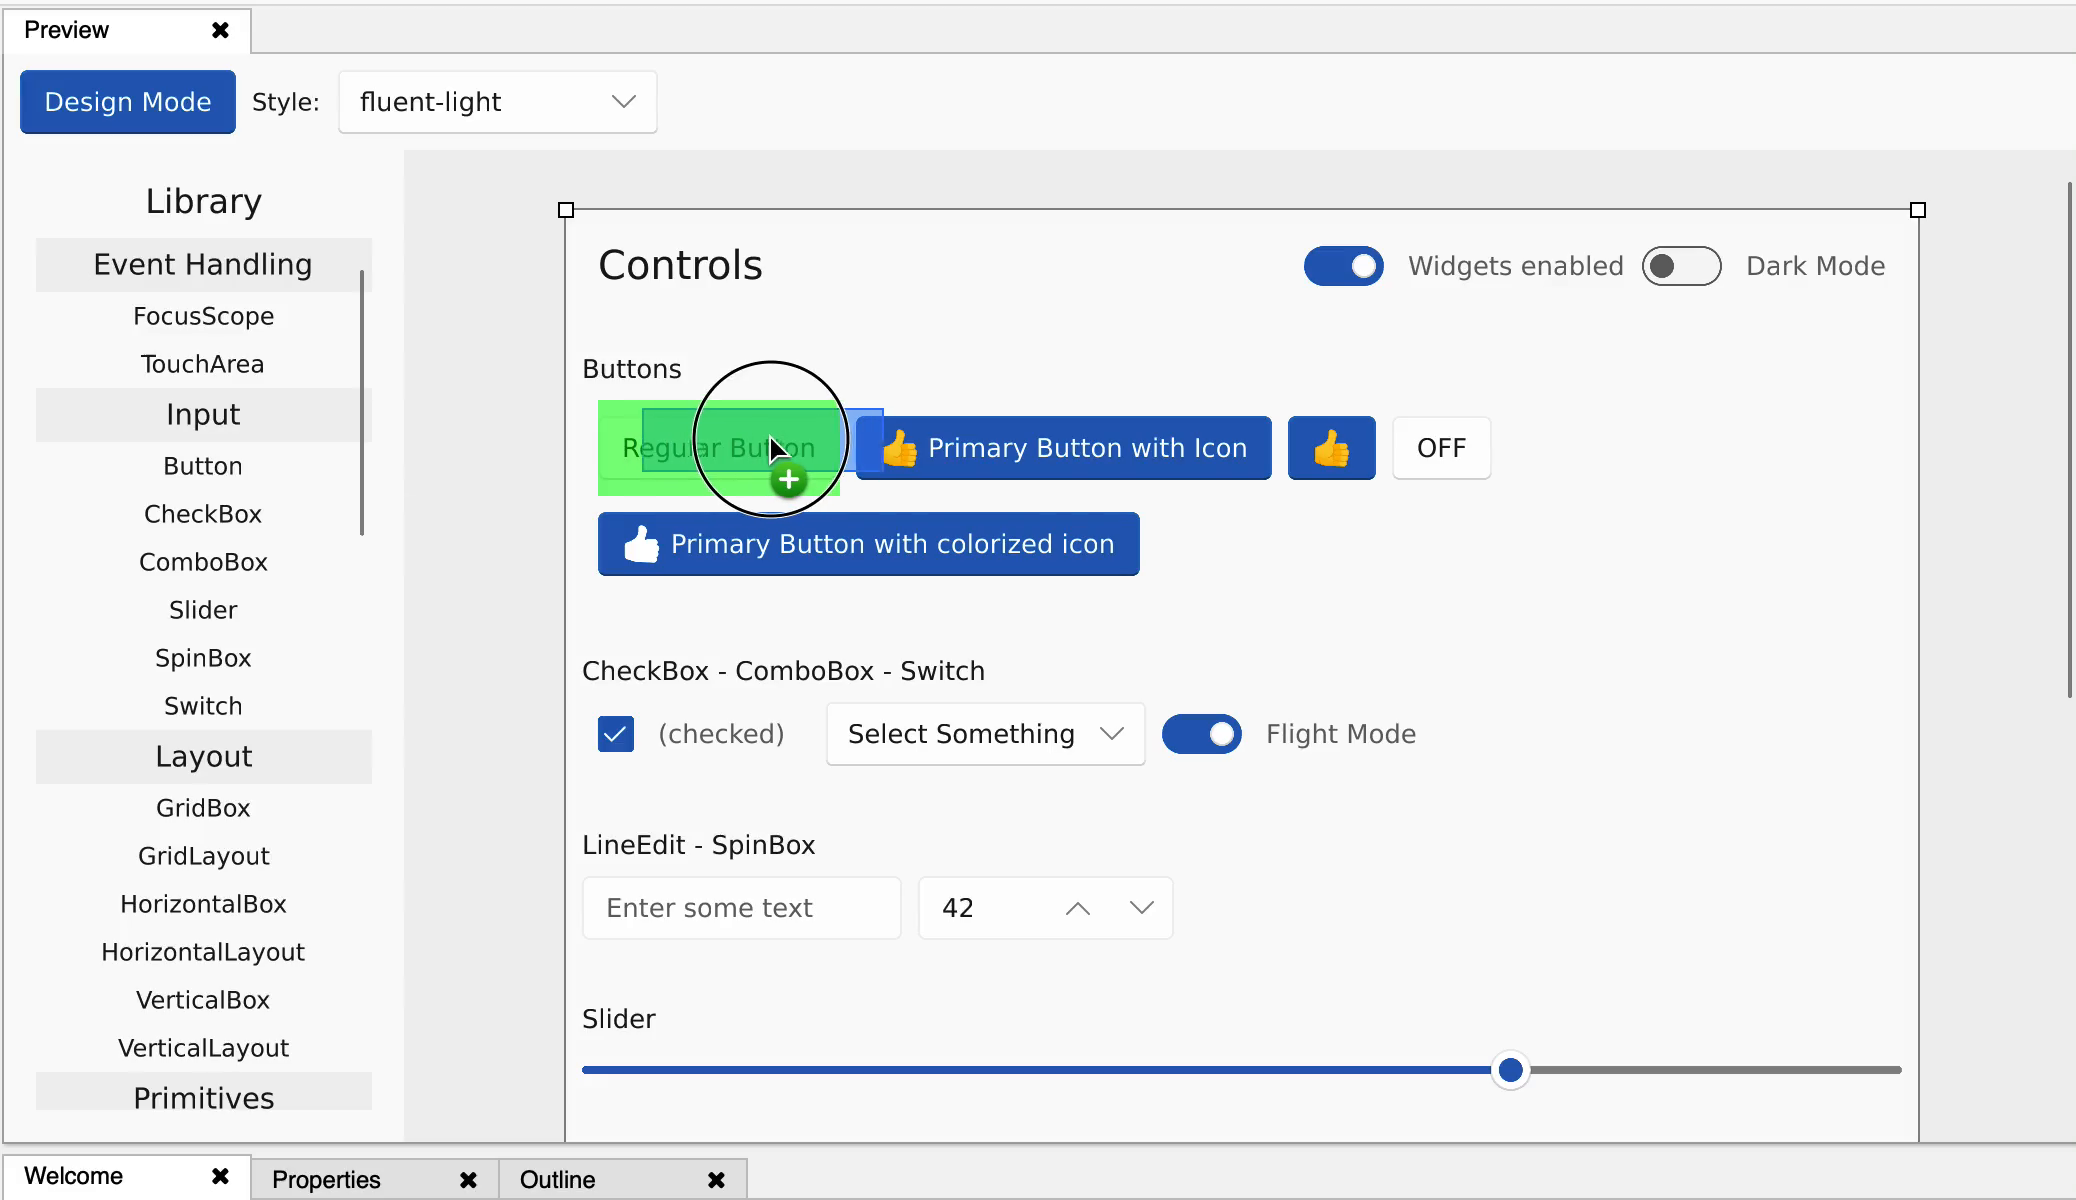Switch to the Outline tab
Viewport: 2076px width, 1200px height.
click(x=557, y=1180)
